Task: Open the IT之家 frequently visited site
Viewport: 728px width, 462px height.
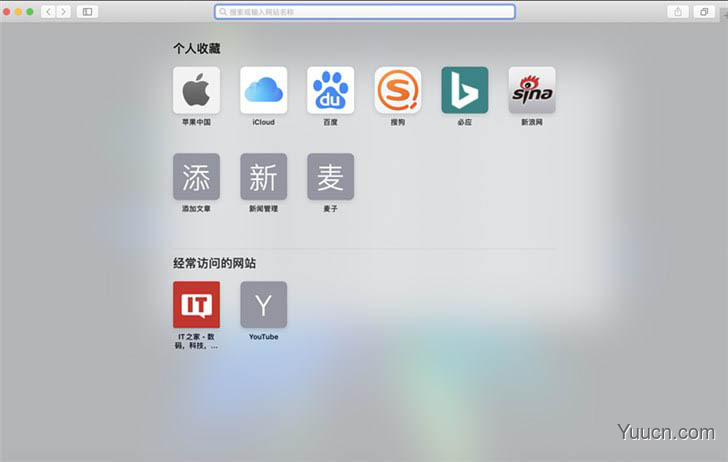Action: [196, 305]
